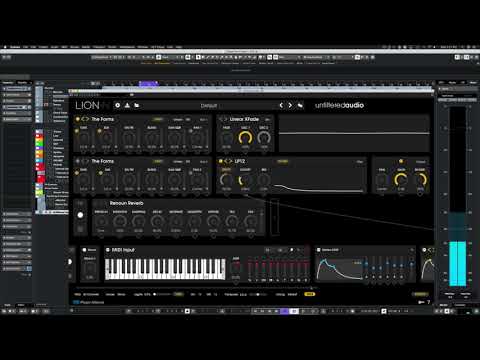Toggle the Macro module checkbox
Screen dimensions: 480x360
[x=84, y=250]
